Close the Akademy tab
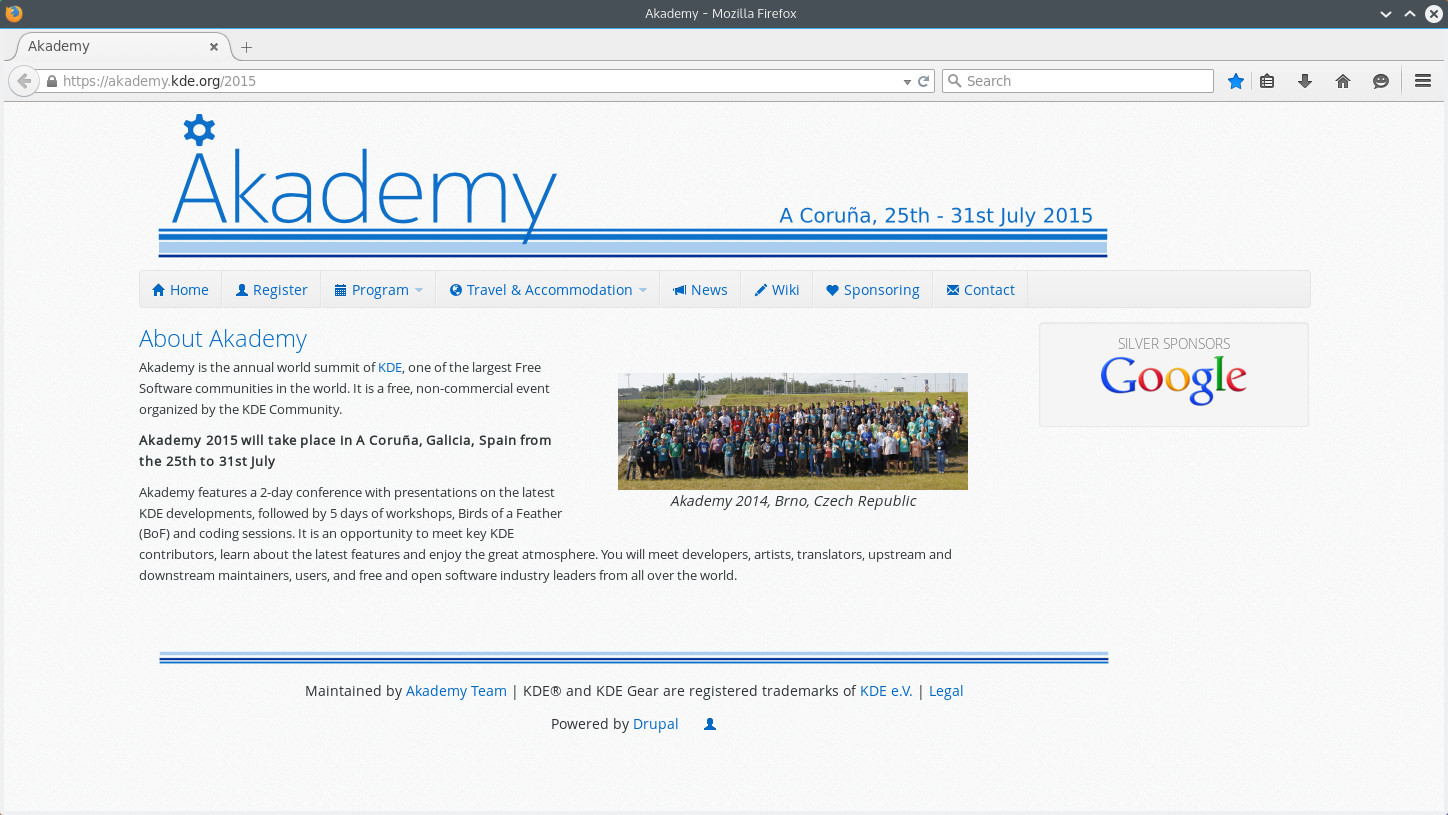This screenshot has width=1448, height=815. coord(214,46)
